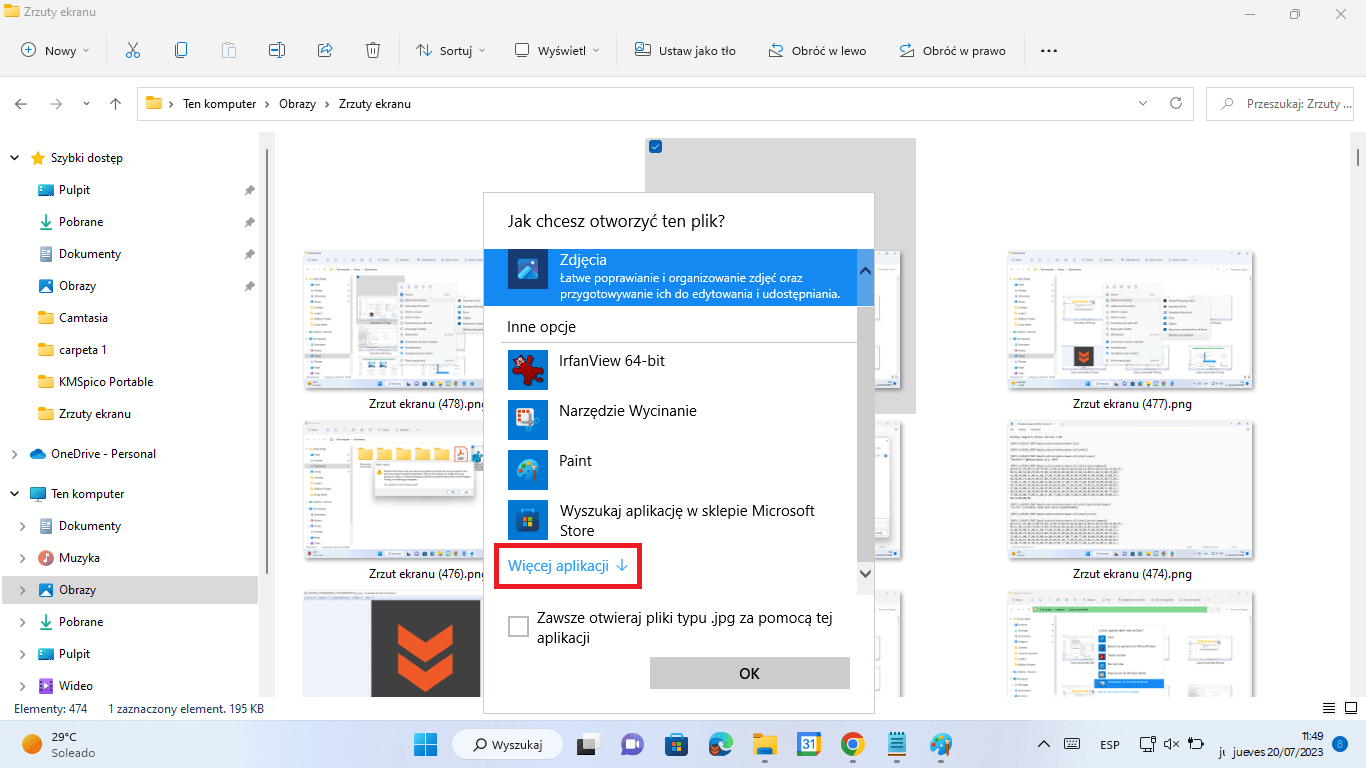Image resolution: width=1366 pixels, height=768 pixels.
Task: Switch to details view icon in status bar
Action: (x=1329, y=708)
